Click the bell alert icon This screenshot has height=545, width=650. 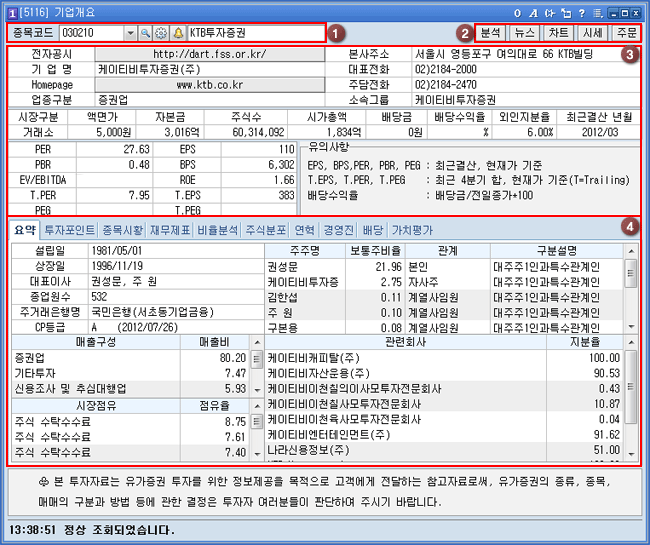pos(178,33)
